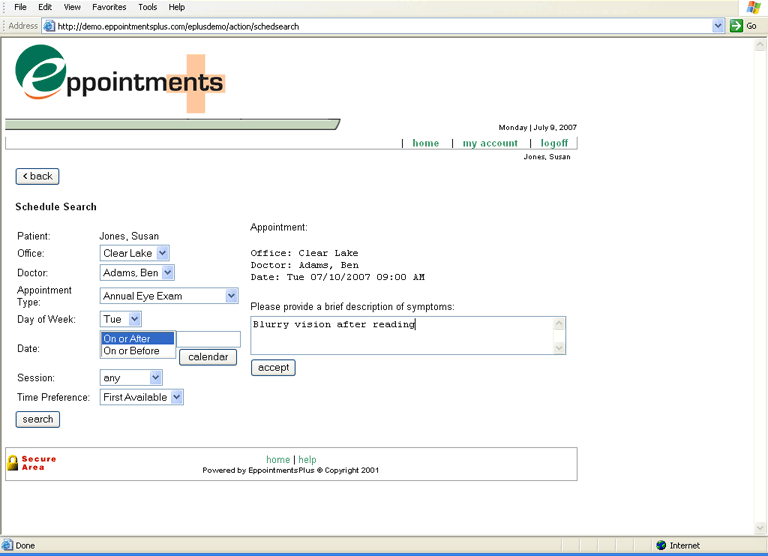Open the Appointment Type dropdown
The width and height of the screenshot is (768, 556).
click(169, 296)
